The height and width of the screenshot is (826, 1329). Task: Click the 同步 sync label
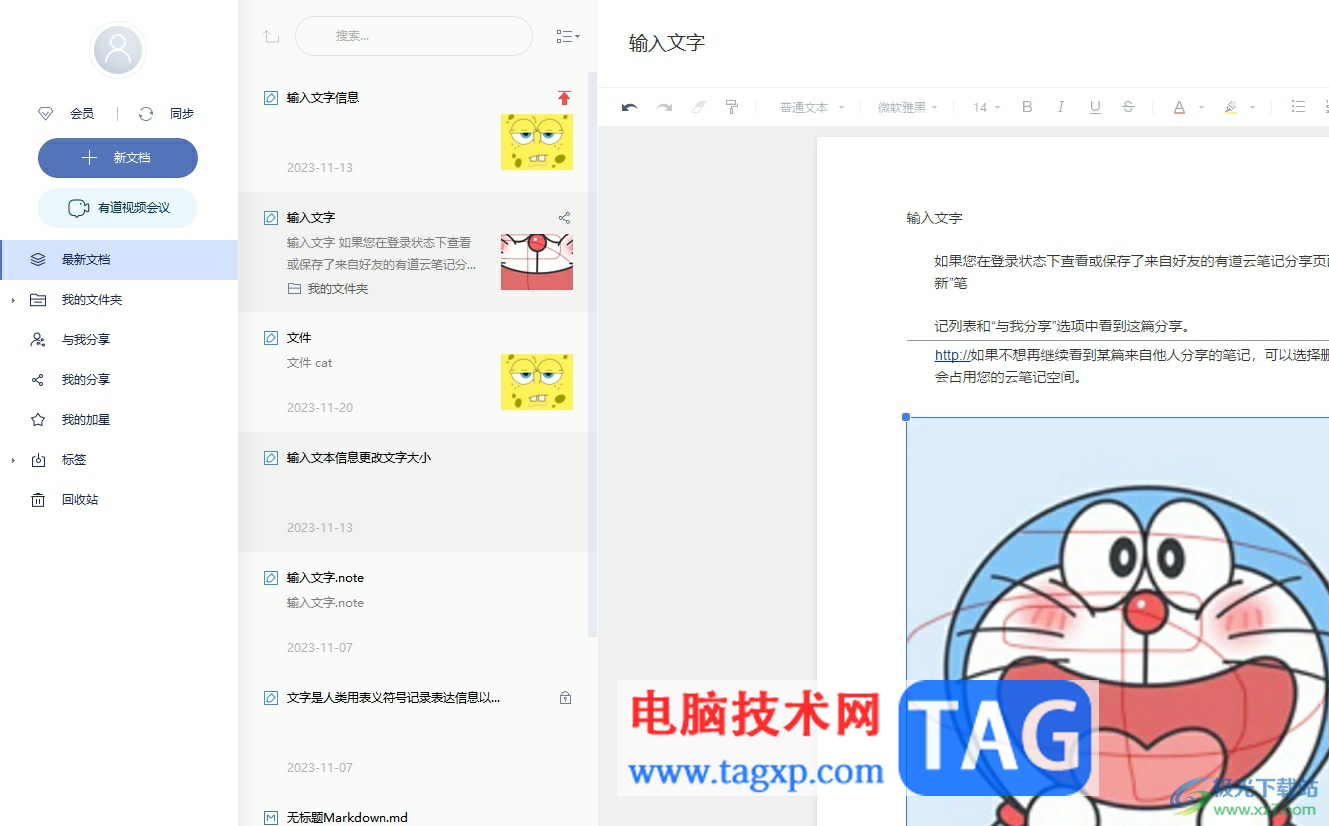point(182,114)
